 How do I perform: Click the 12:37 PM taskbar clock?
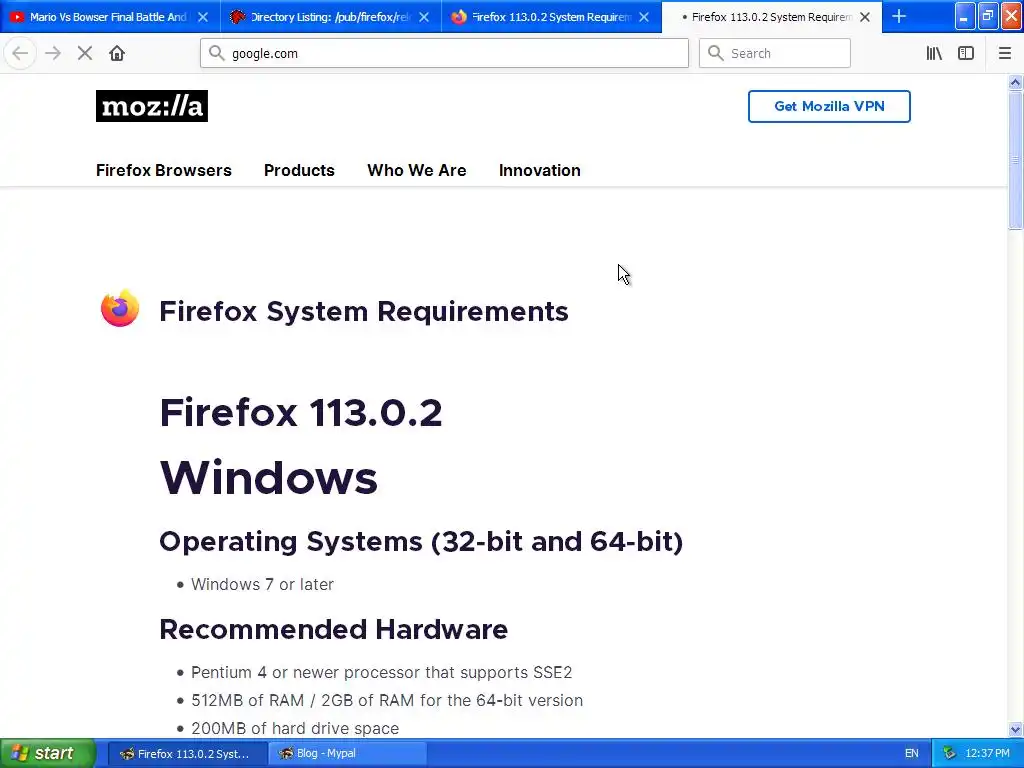tap(987, 754)
